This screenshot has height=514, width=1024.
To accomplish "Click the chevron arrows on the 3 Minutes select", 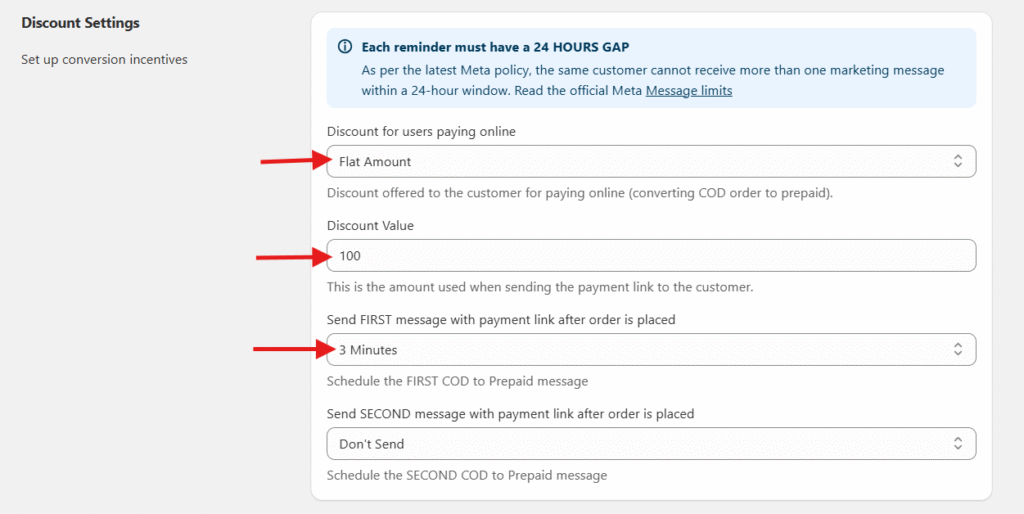I will coord(958,350).
